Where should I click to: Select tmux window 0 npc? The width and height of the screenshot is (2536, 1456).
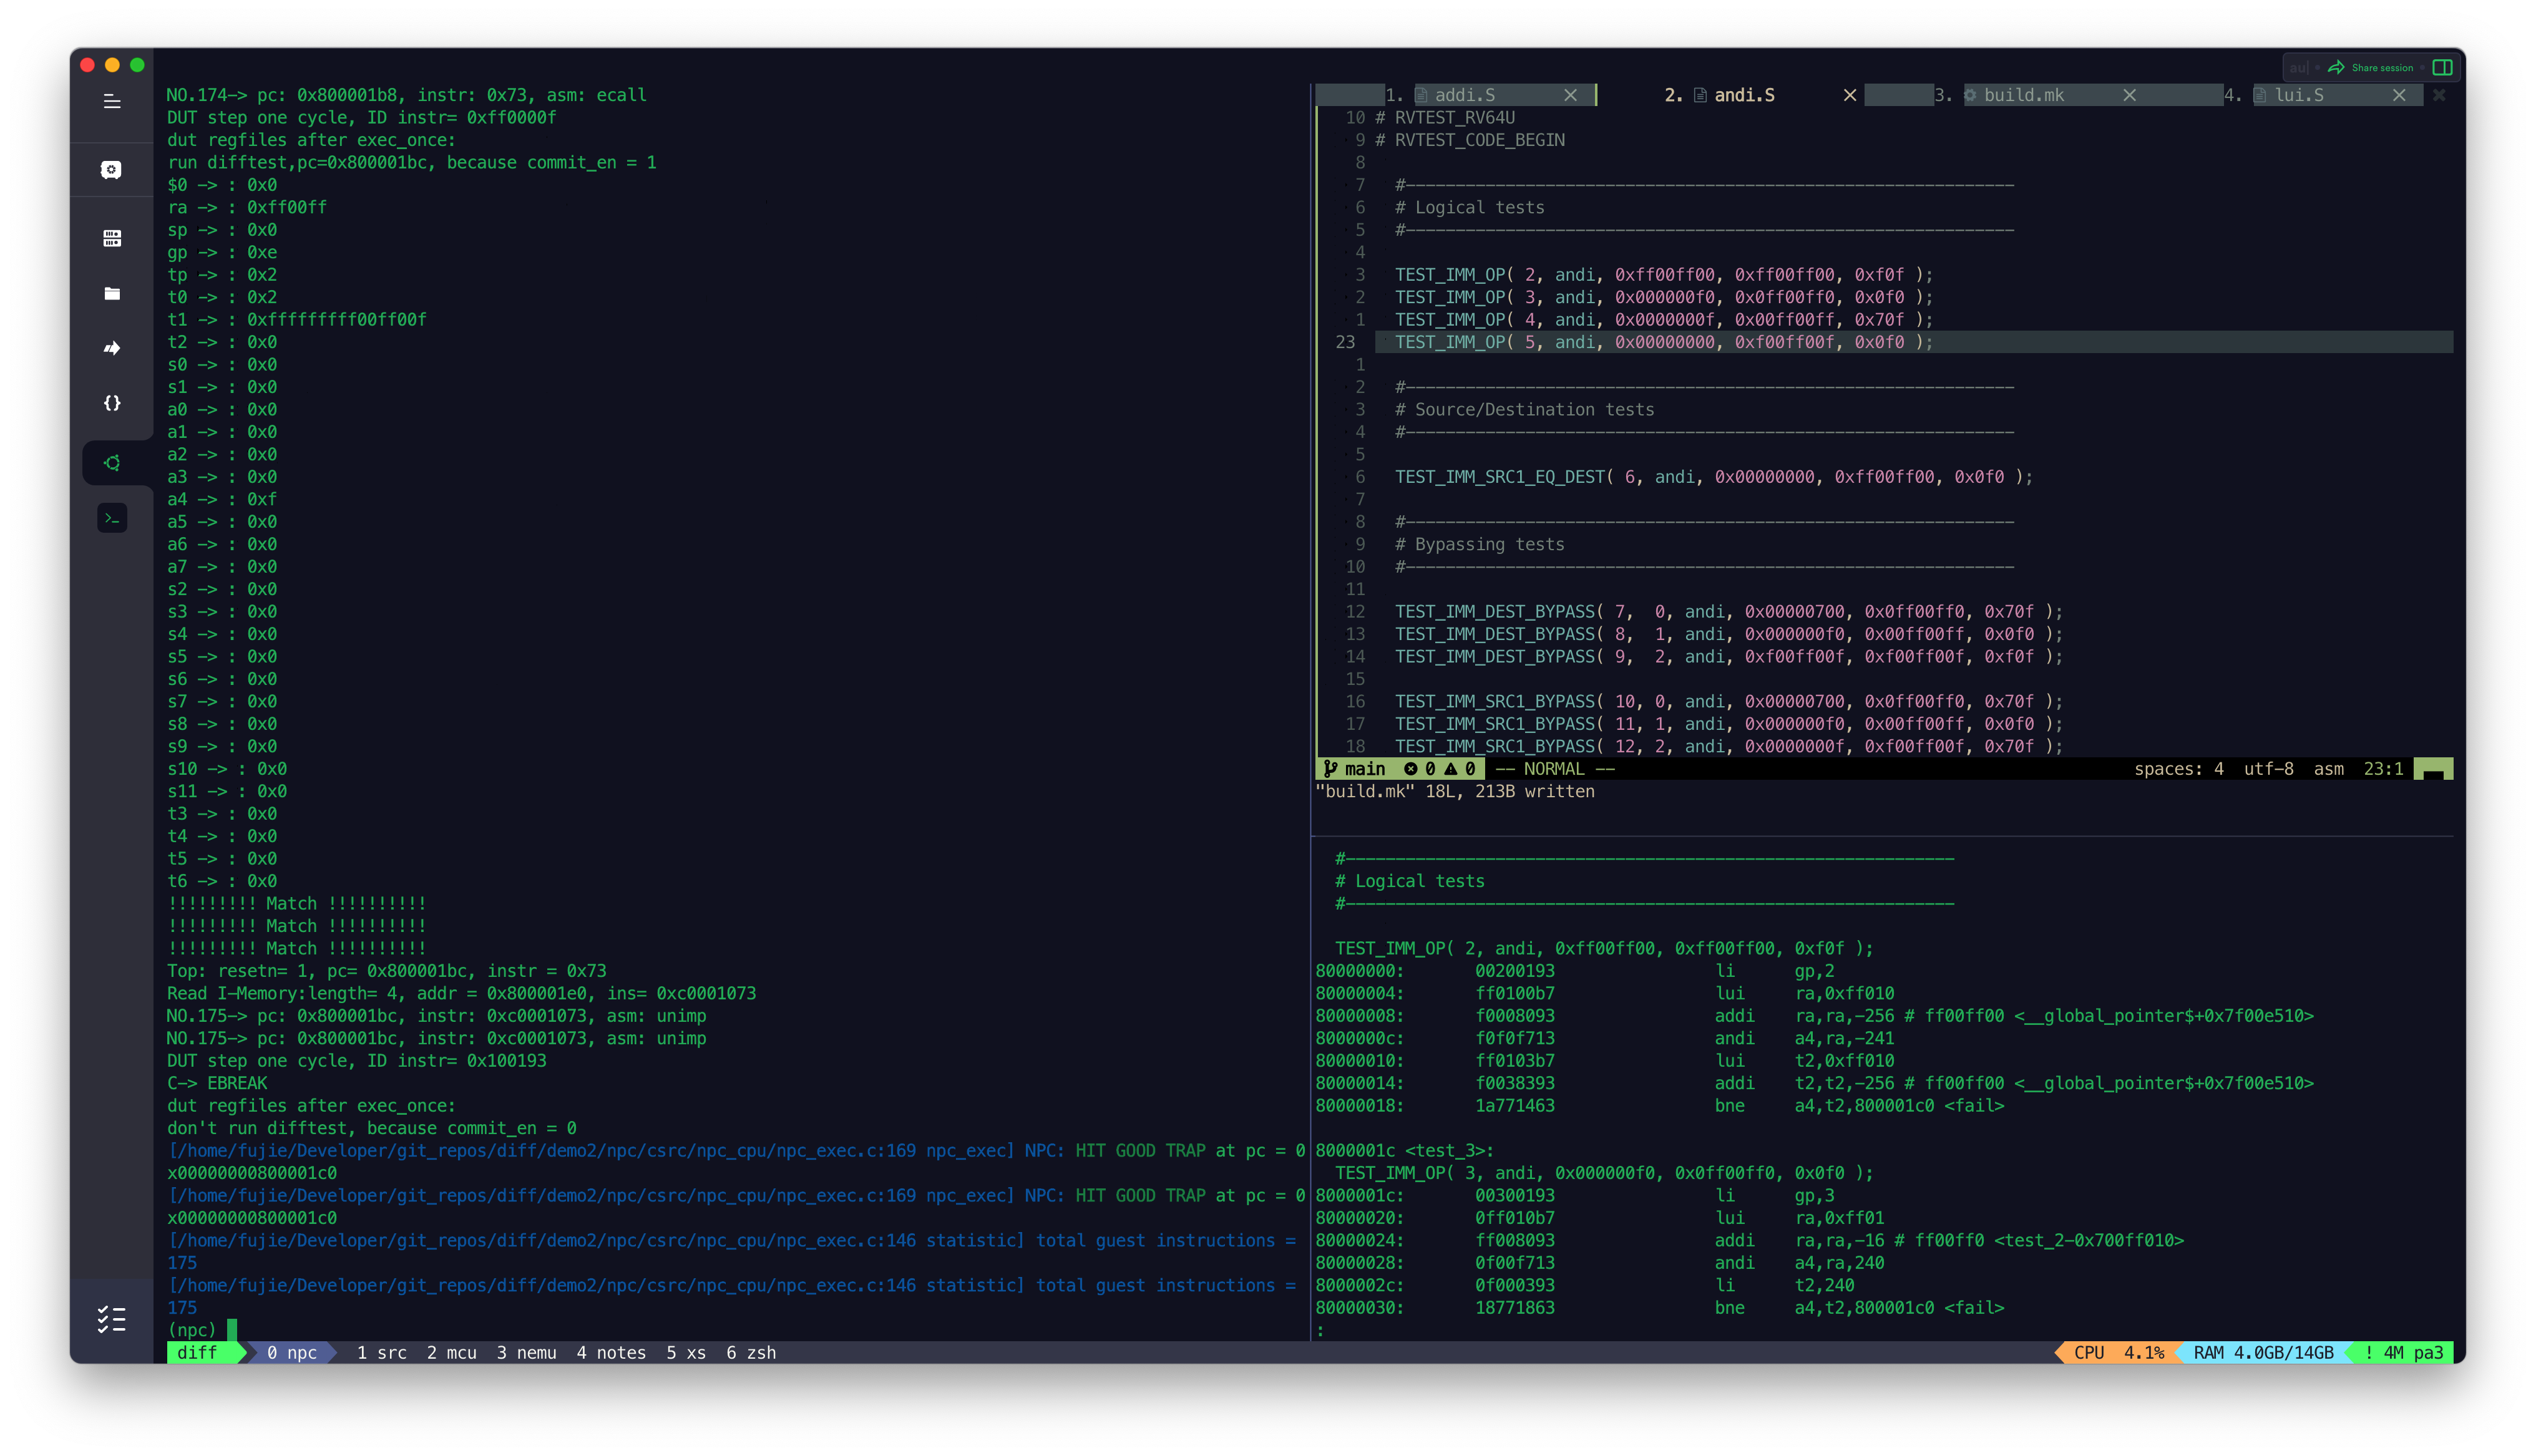(291, 1352)
